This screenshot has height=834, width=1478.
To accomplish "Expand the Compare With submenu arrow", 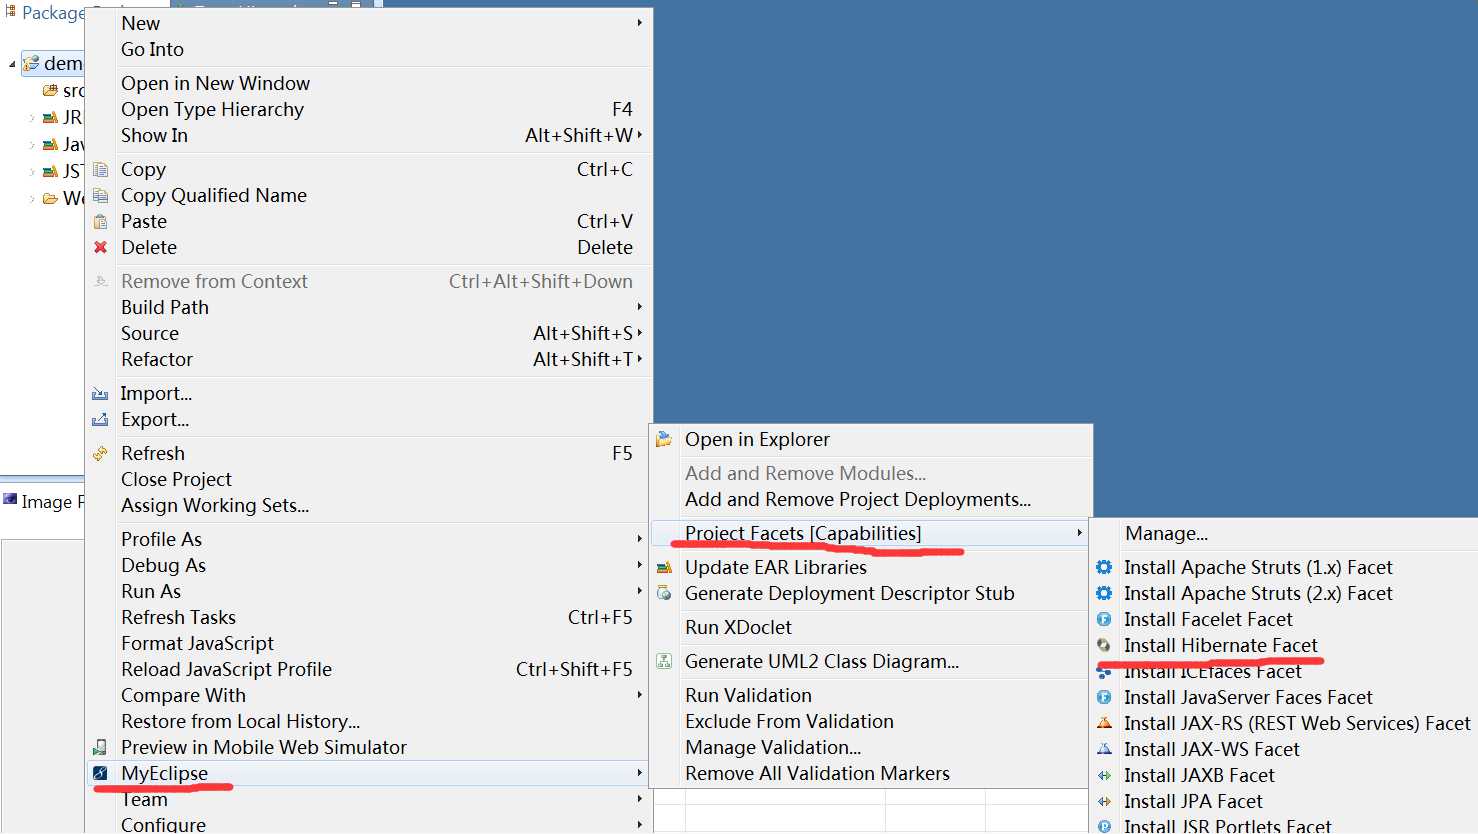I will click(640, 694).
